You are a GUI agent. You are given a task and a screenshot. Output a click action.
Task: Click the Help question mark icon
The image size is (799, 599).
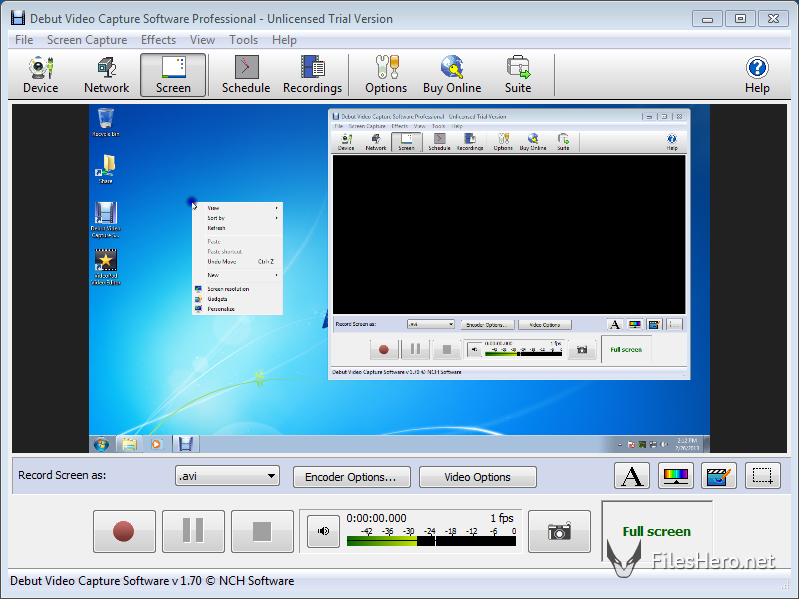click(757, 75)
